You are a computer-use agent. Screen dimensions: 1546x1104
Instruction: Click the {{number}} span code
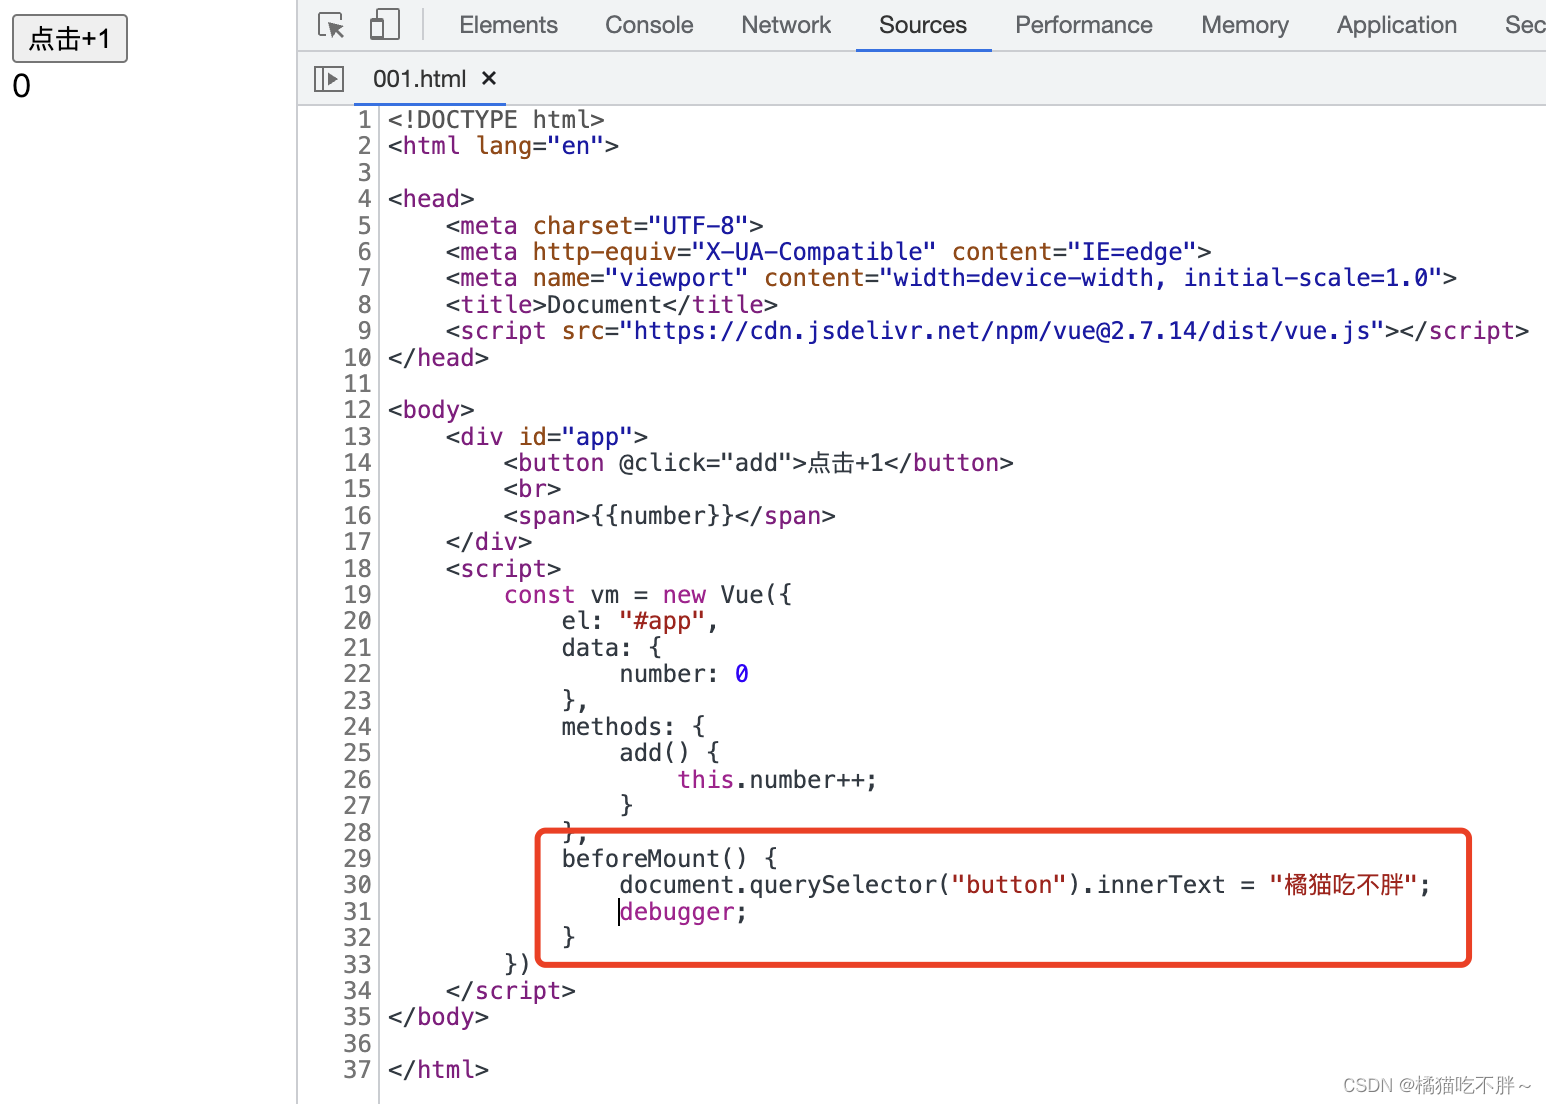click(669, 515)
